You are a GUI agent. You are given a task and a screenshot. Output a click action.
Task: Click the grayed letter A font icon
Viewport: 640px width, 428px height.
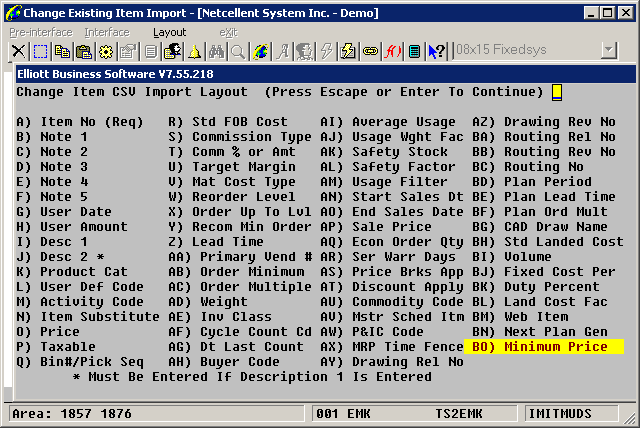pyautogui.click(x=282, y=51)
